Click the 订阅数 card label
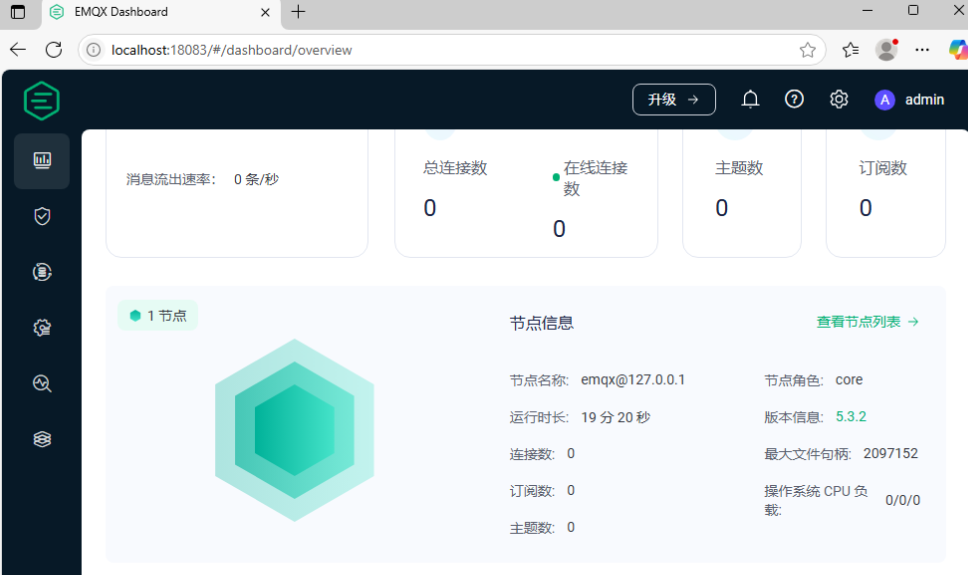968x575 pixels. point(883,168)
